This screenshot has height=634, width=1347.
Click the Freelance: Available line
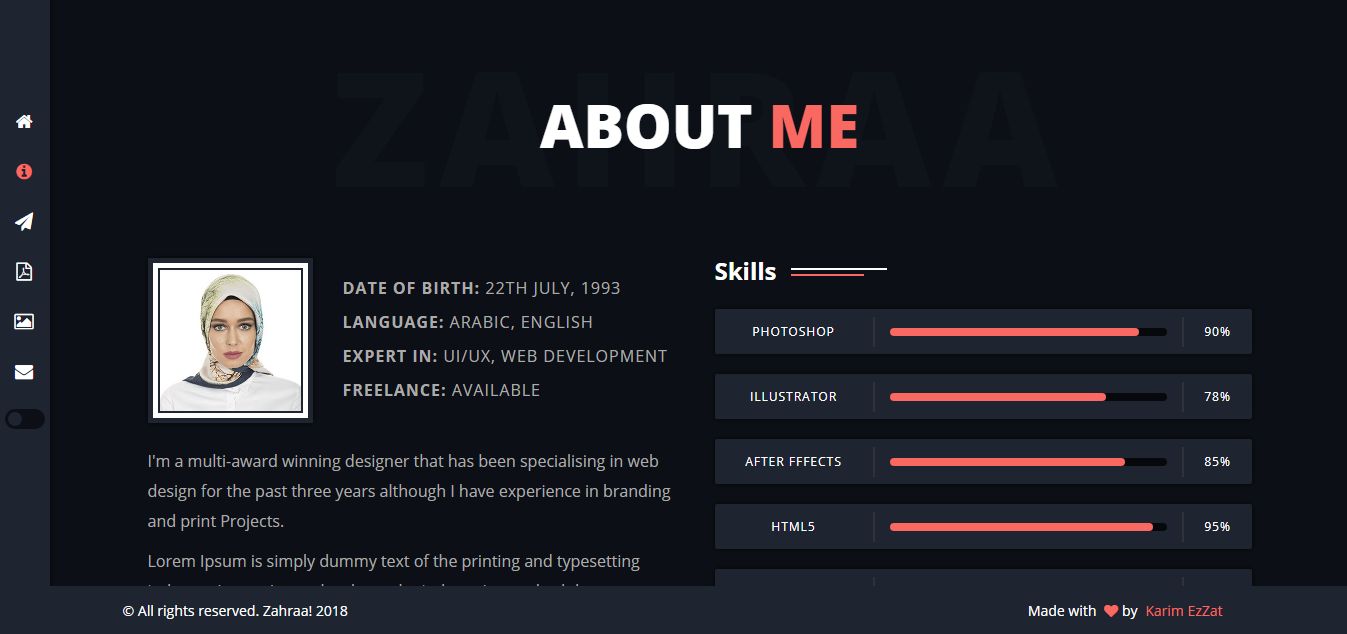441,390
